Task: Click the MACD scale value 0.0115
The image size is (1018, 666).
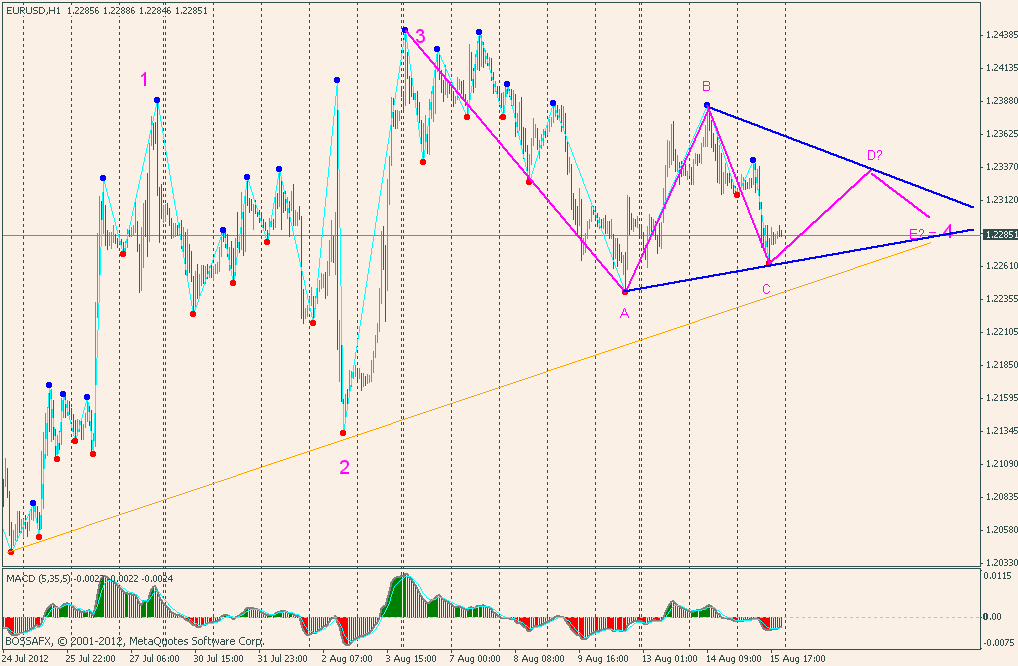Action: [x=997, y=575]
